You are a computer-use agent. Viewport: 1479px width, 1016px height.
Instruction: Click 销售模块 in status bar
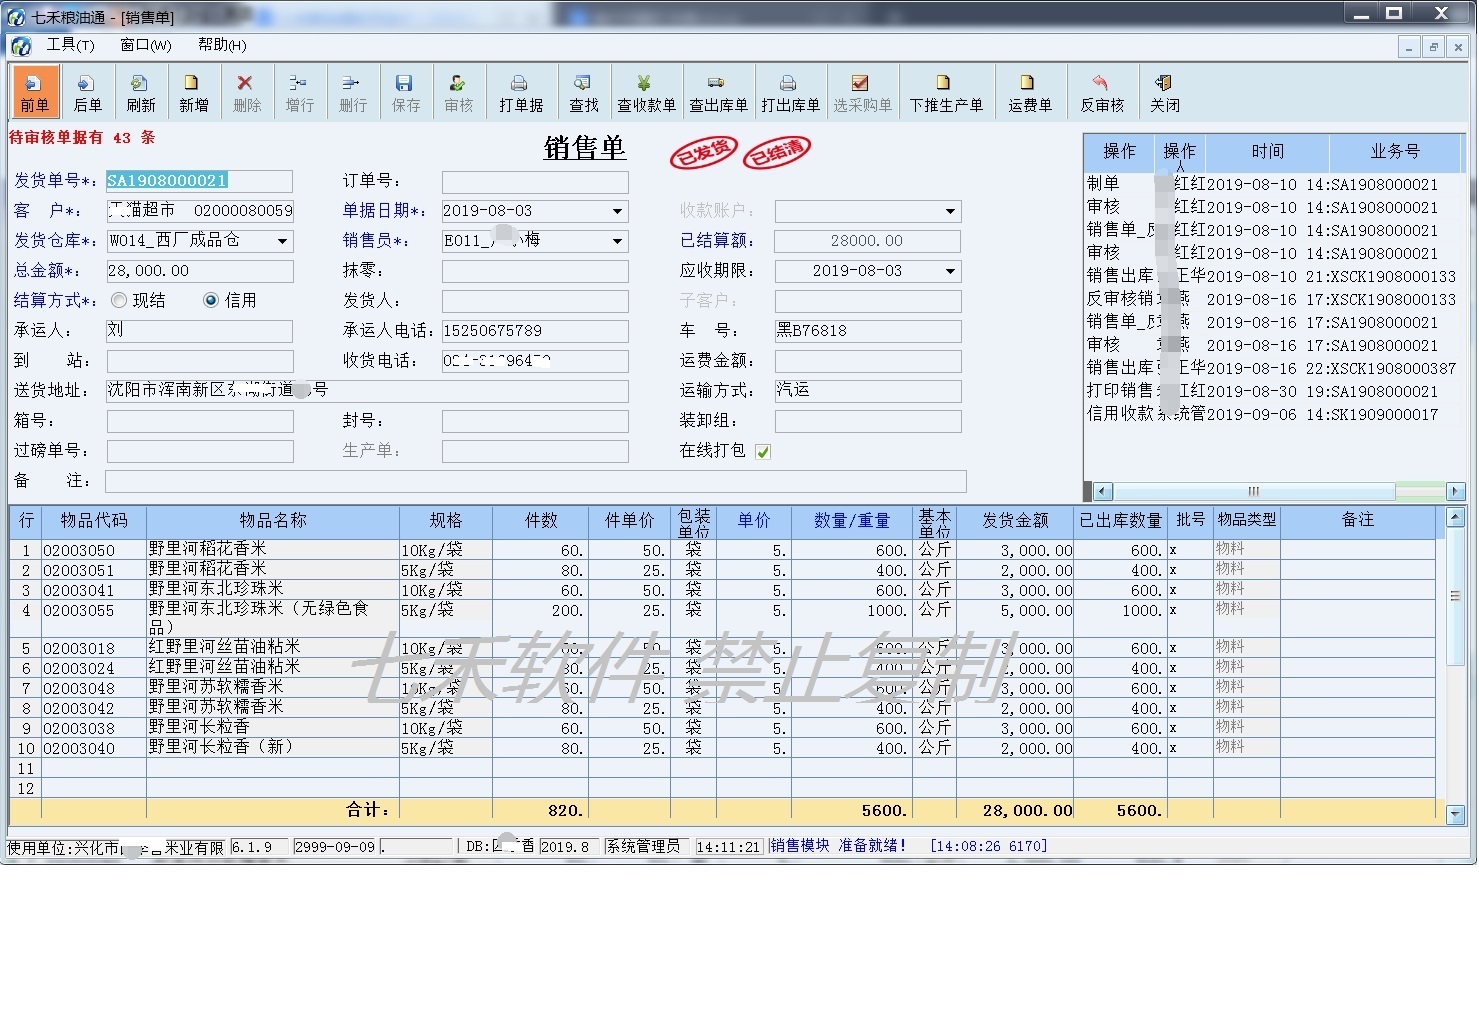pyautogui.click(x=799, y=846)
